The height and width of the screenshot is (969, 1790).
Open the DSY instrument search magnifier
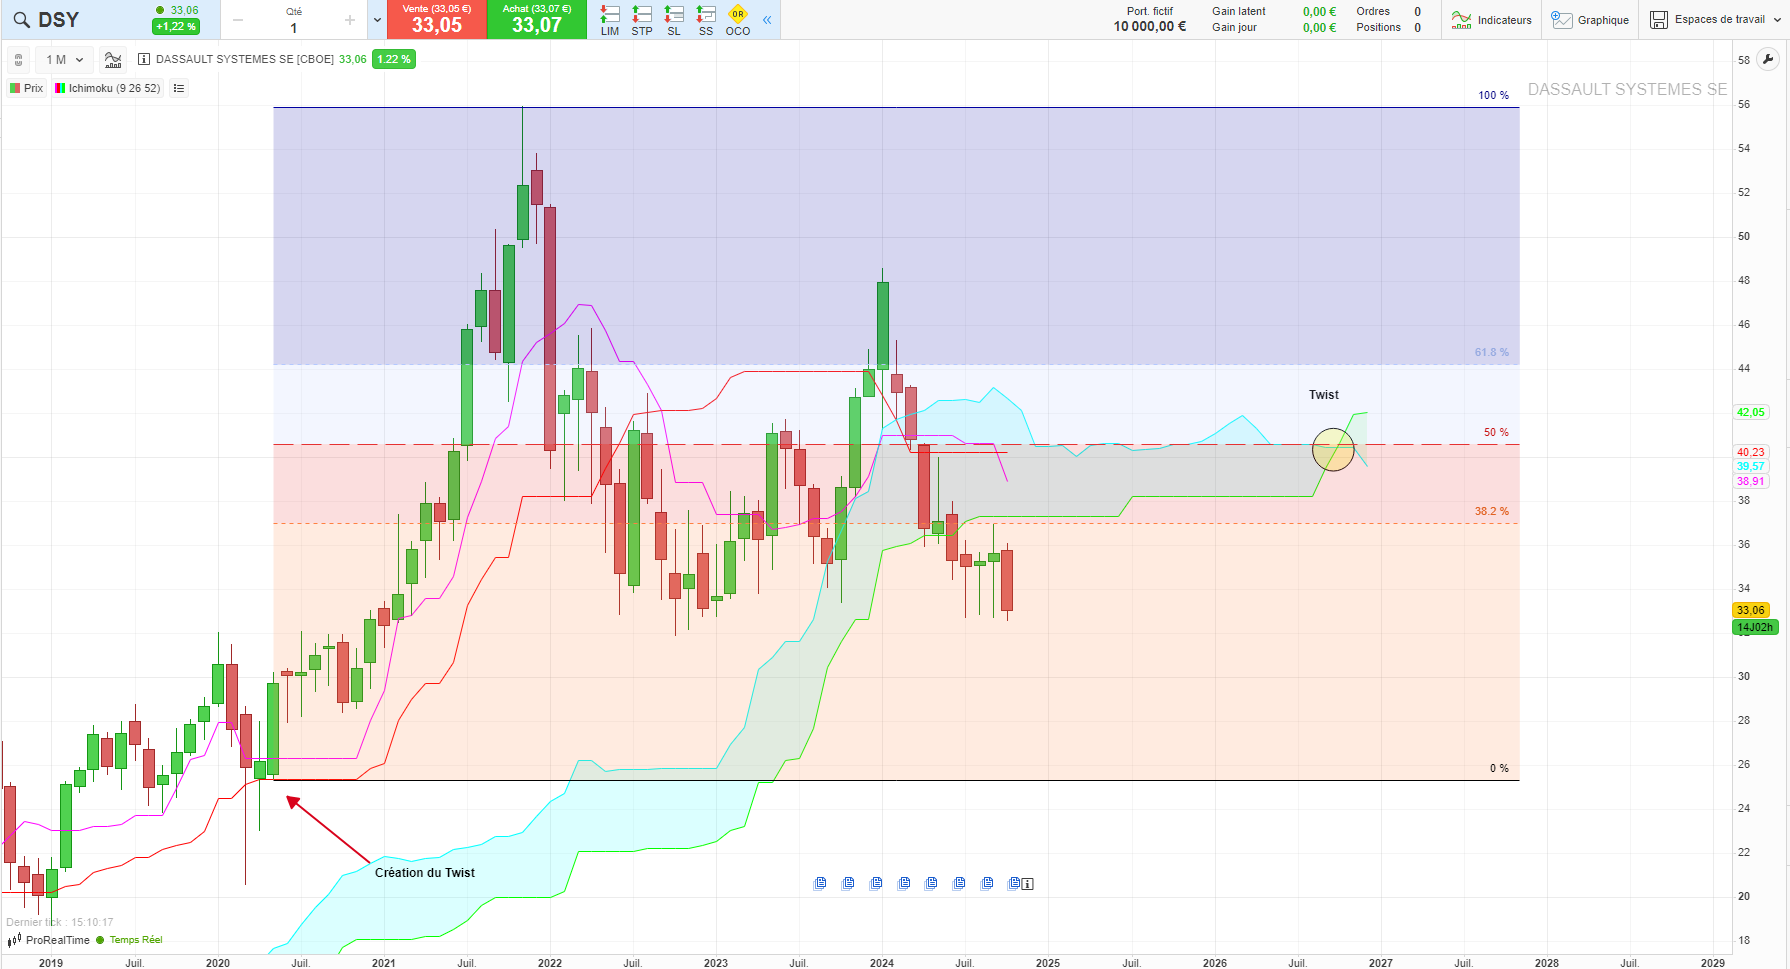21,20
